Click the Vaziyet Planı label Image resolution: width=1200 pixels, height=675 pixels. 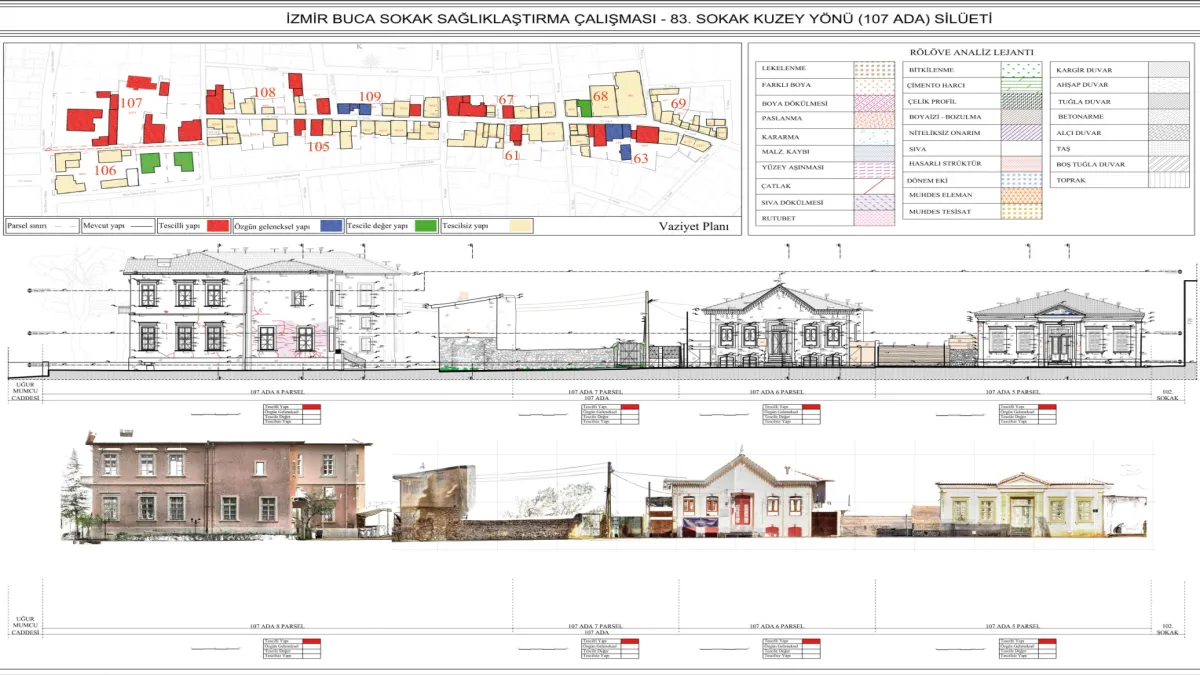(x=692, y=227)
